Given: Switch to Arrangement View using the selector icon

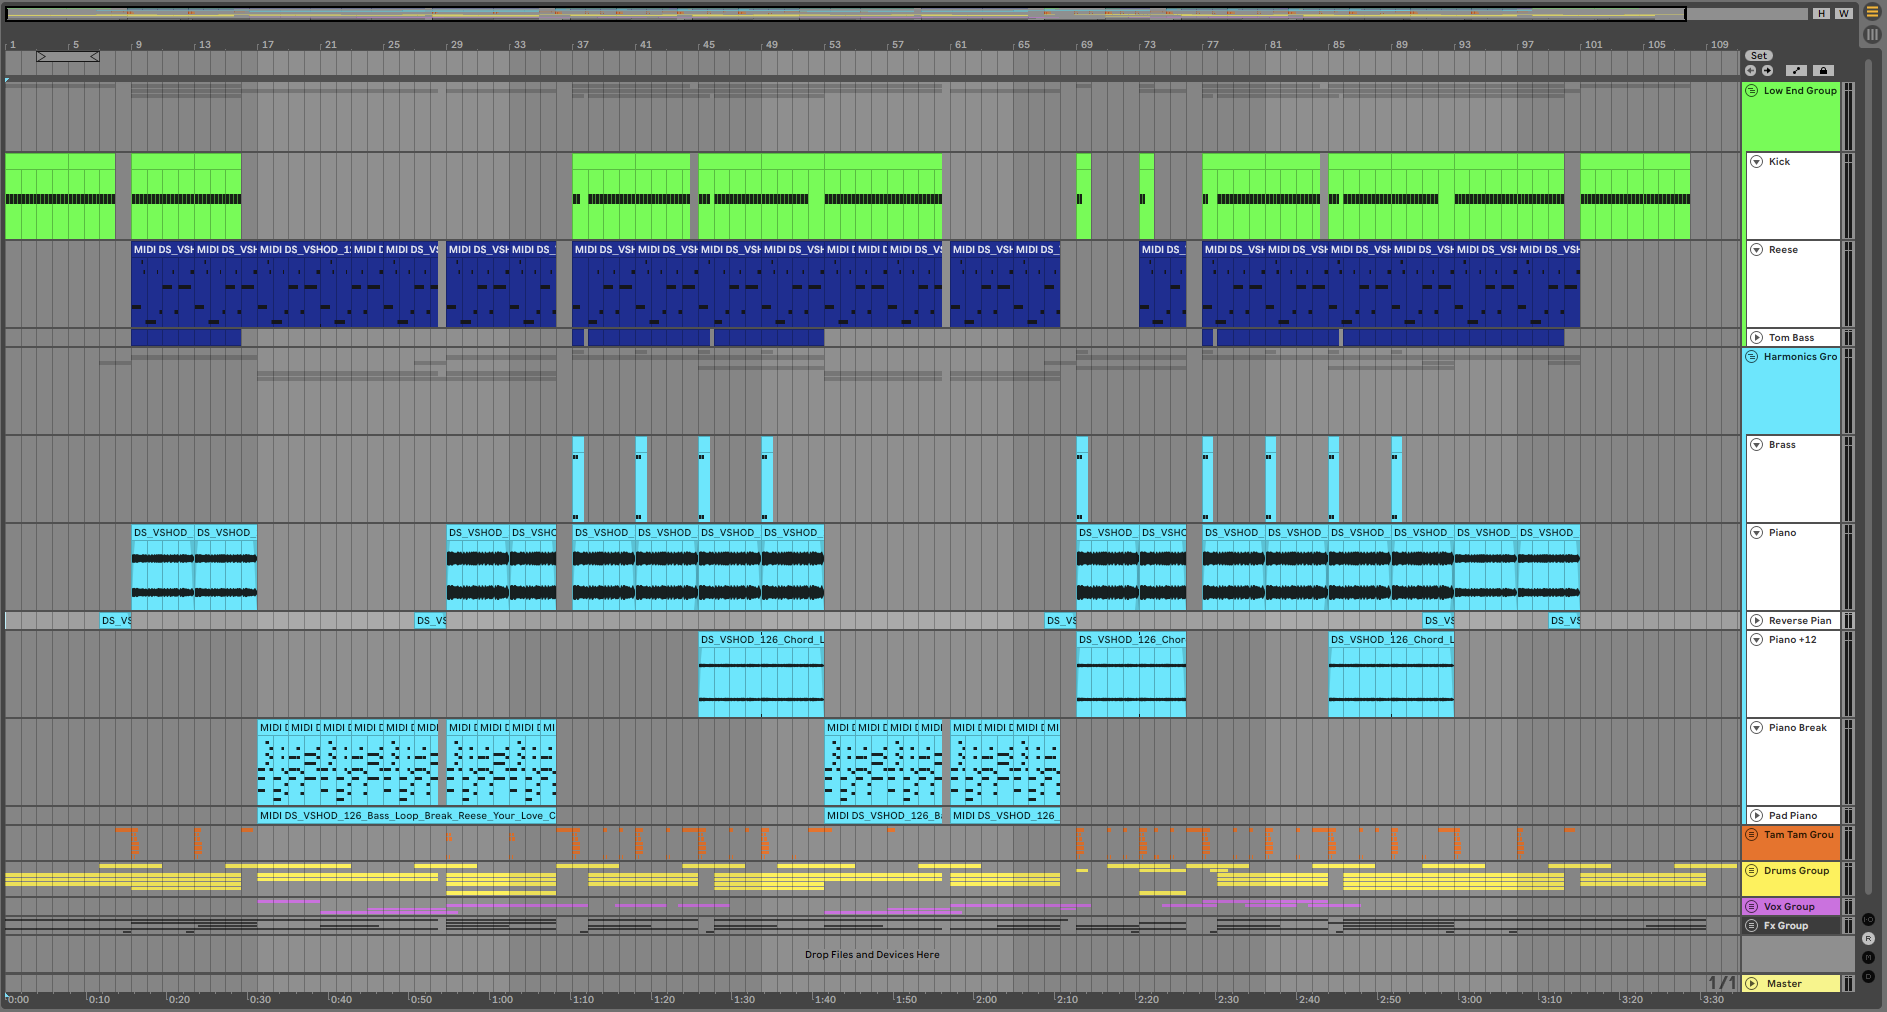Looking at the screenshot, I should [x=1872, y=12].
